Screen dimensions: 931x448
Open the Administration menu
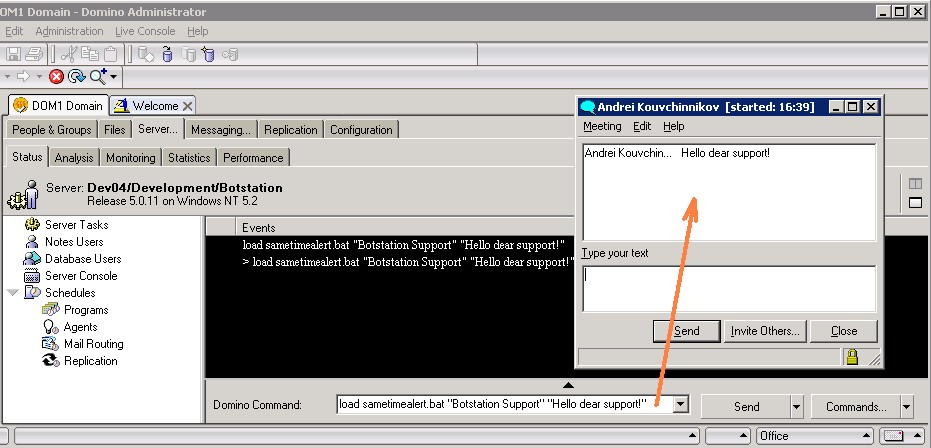(69, 31)
